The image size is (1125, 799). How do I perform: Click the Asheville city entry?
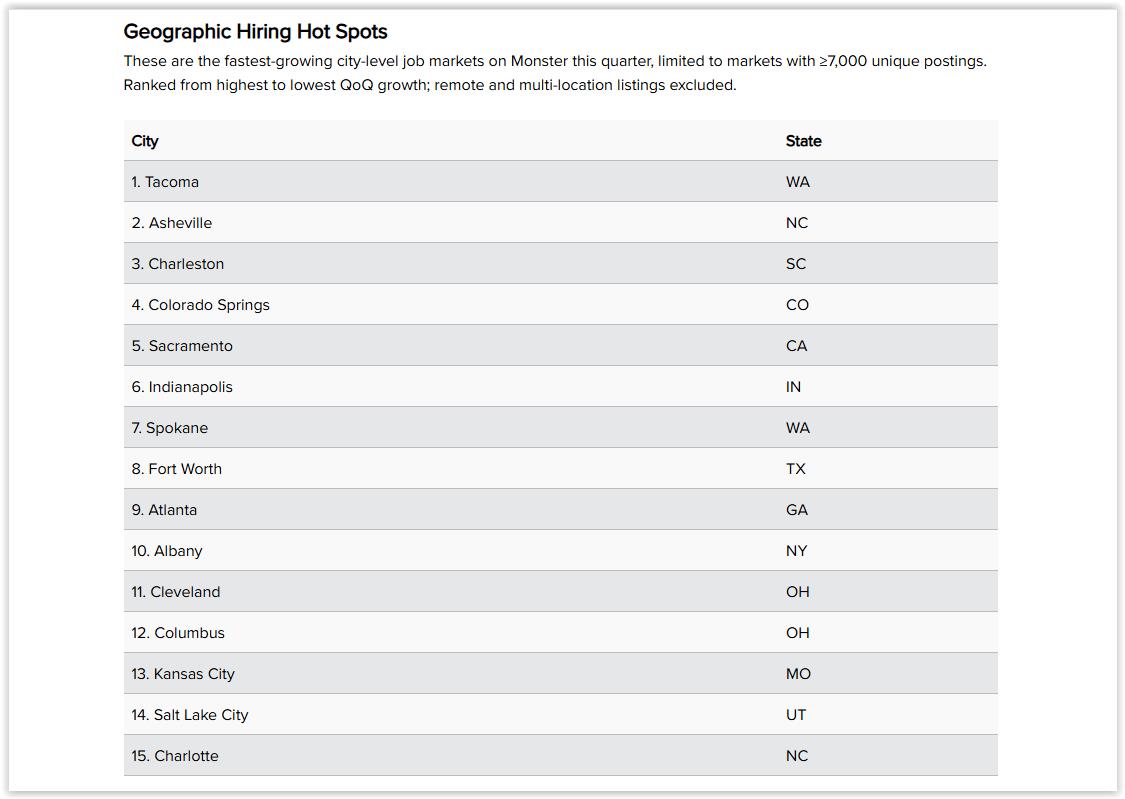(x=172, y=223)
